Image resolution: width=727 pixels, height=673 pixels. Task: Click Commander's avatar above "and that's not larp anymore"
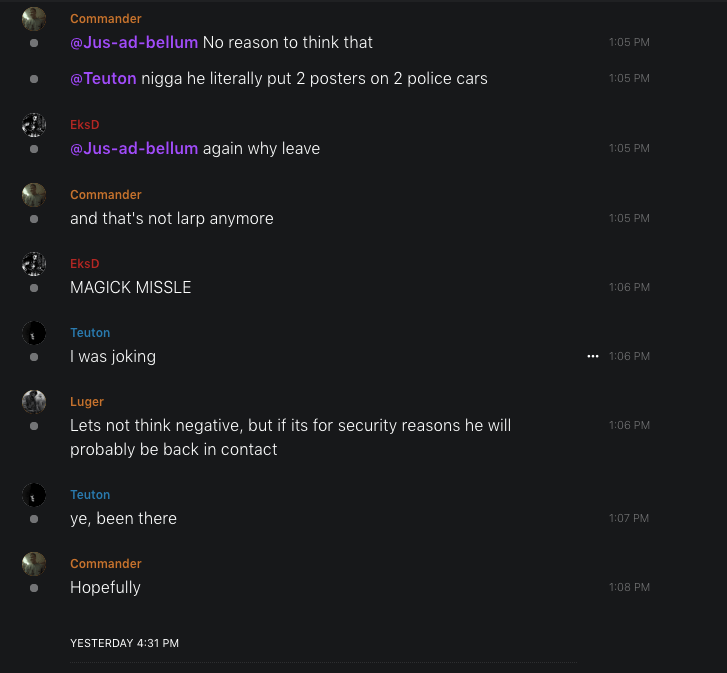(x=34, y=195)
